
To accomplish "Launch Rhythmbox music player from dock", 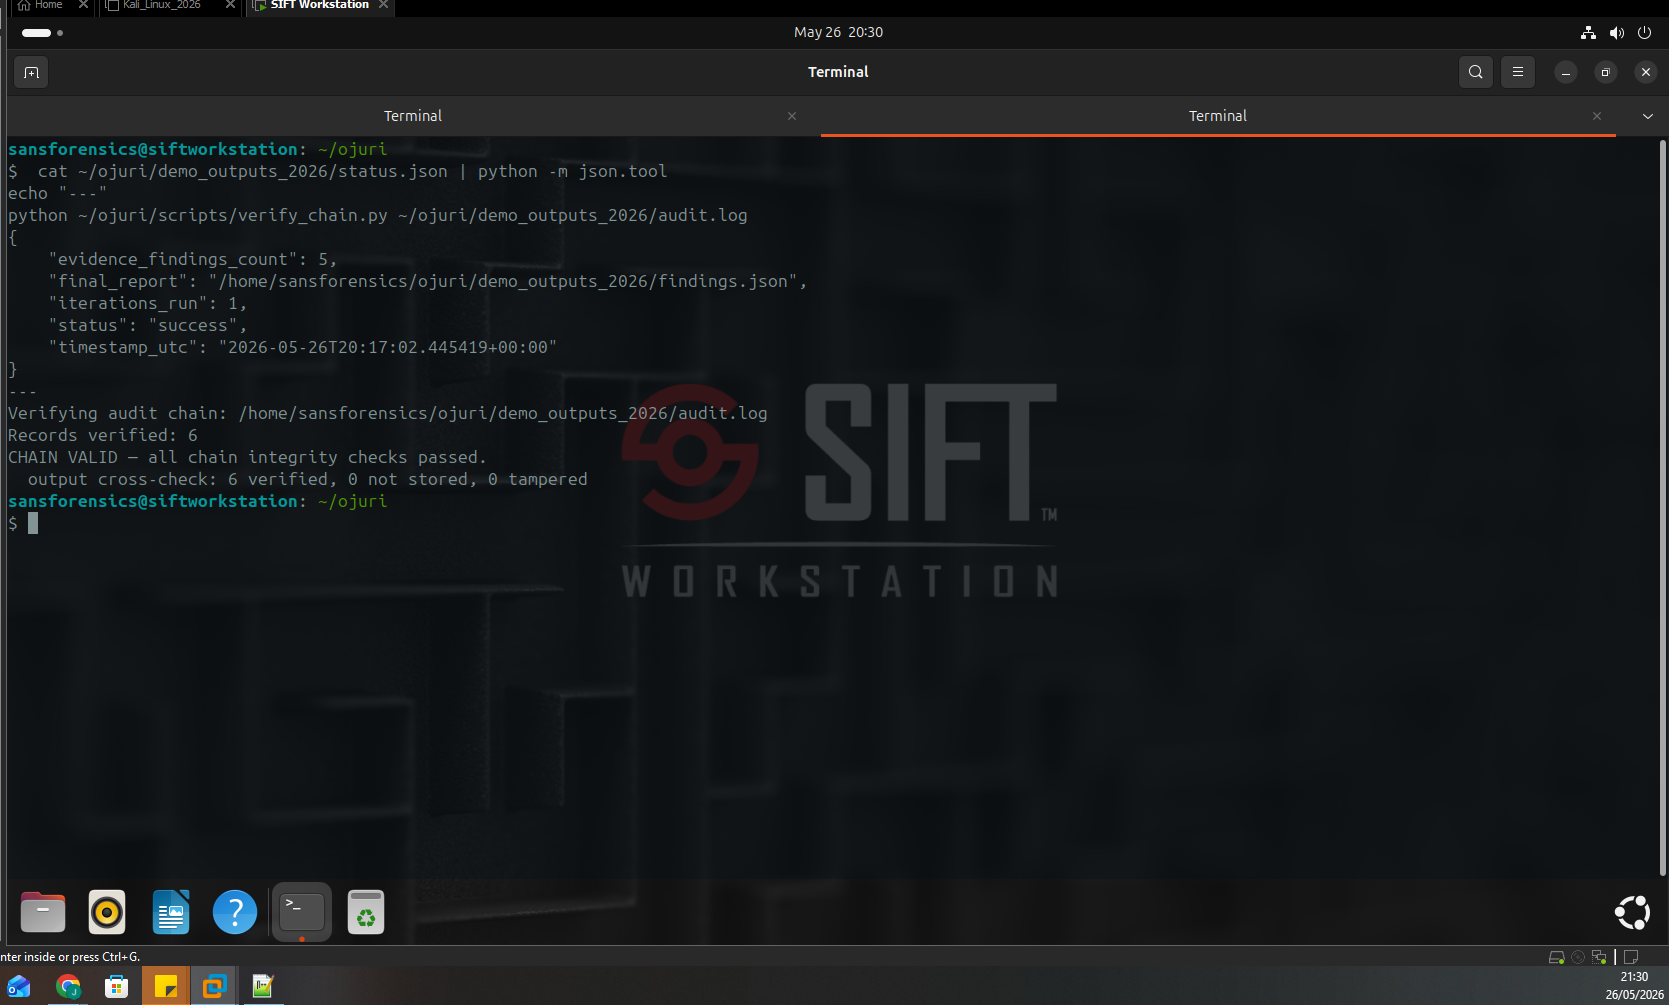I will [107, 912].
